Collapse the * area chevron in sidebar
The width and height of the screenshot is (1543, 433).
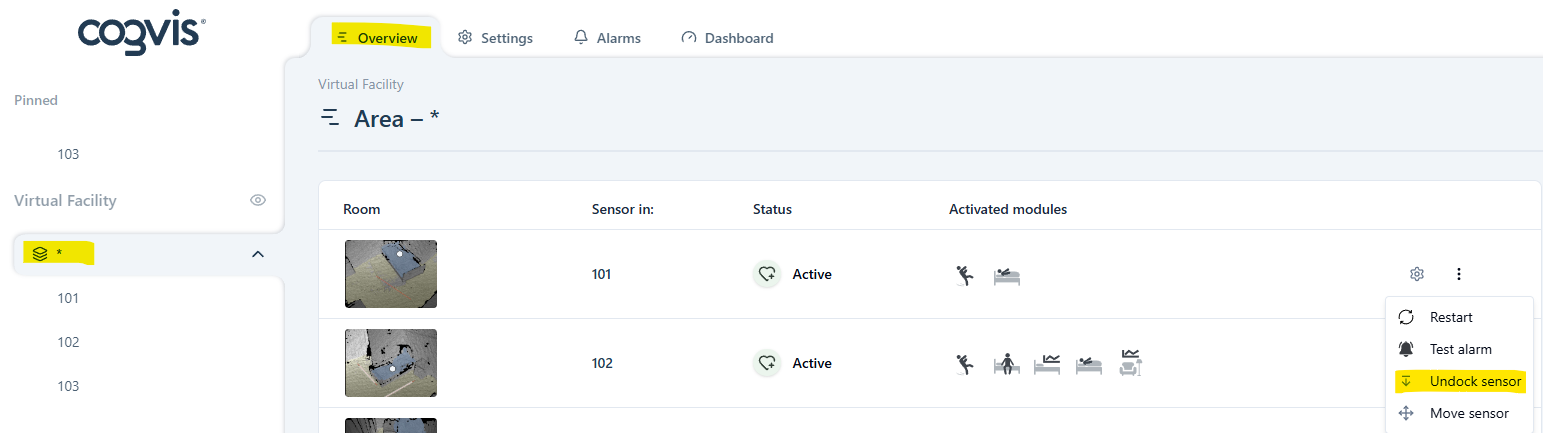coord(258,254)
